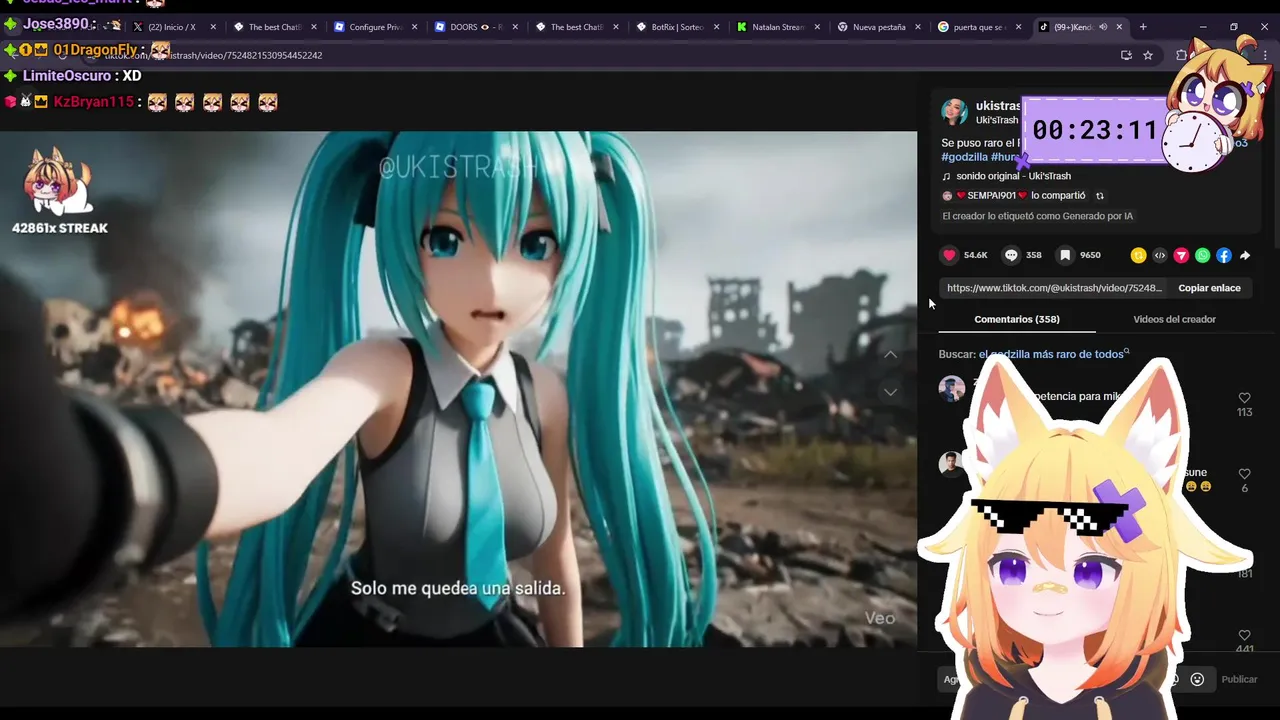Click the first commenter's avatar
Viewport: 1280px width, 720px height.
951,388
